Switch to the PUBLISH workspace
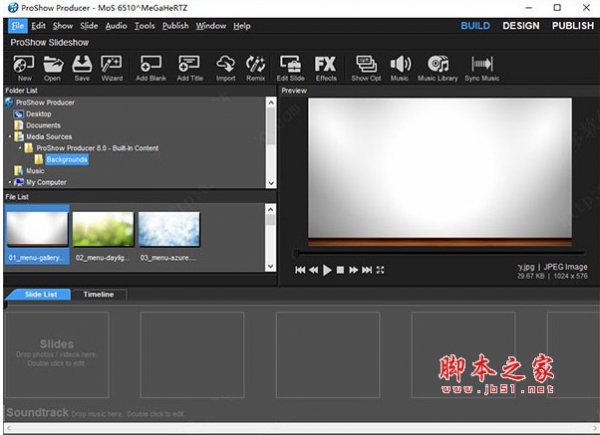This screenshot has height=435, width=600. click(x=571, y=26)
